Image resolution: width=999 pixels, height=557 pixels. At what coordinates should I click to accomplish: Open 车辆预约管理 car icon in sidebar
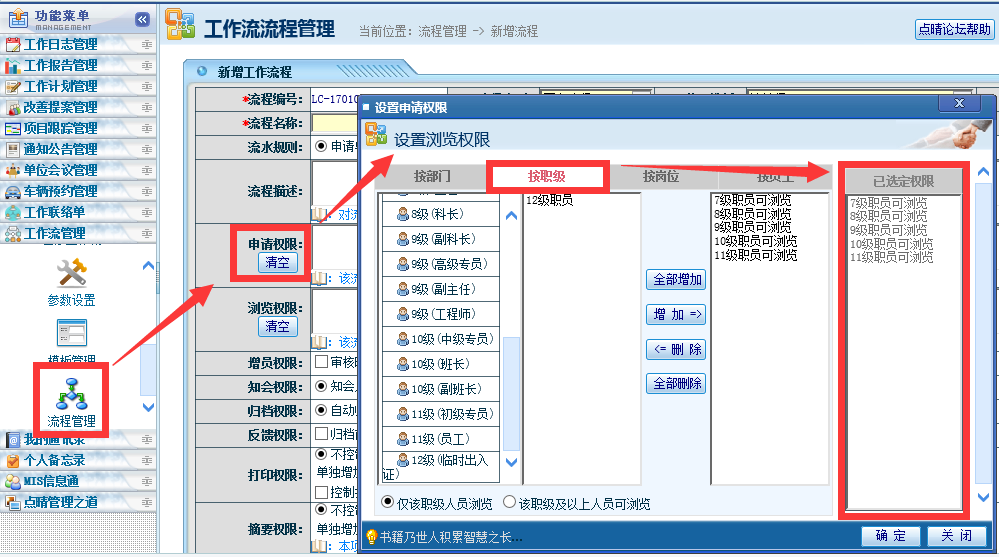click(13, 192)
